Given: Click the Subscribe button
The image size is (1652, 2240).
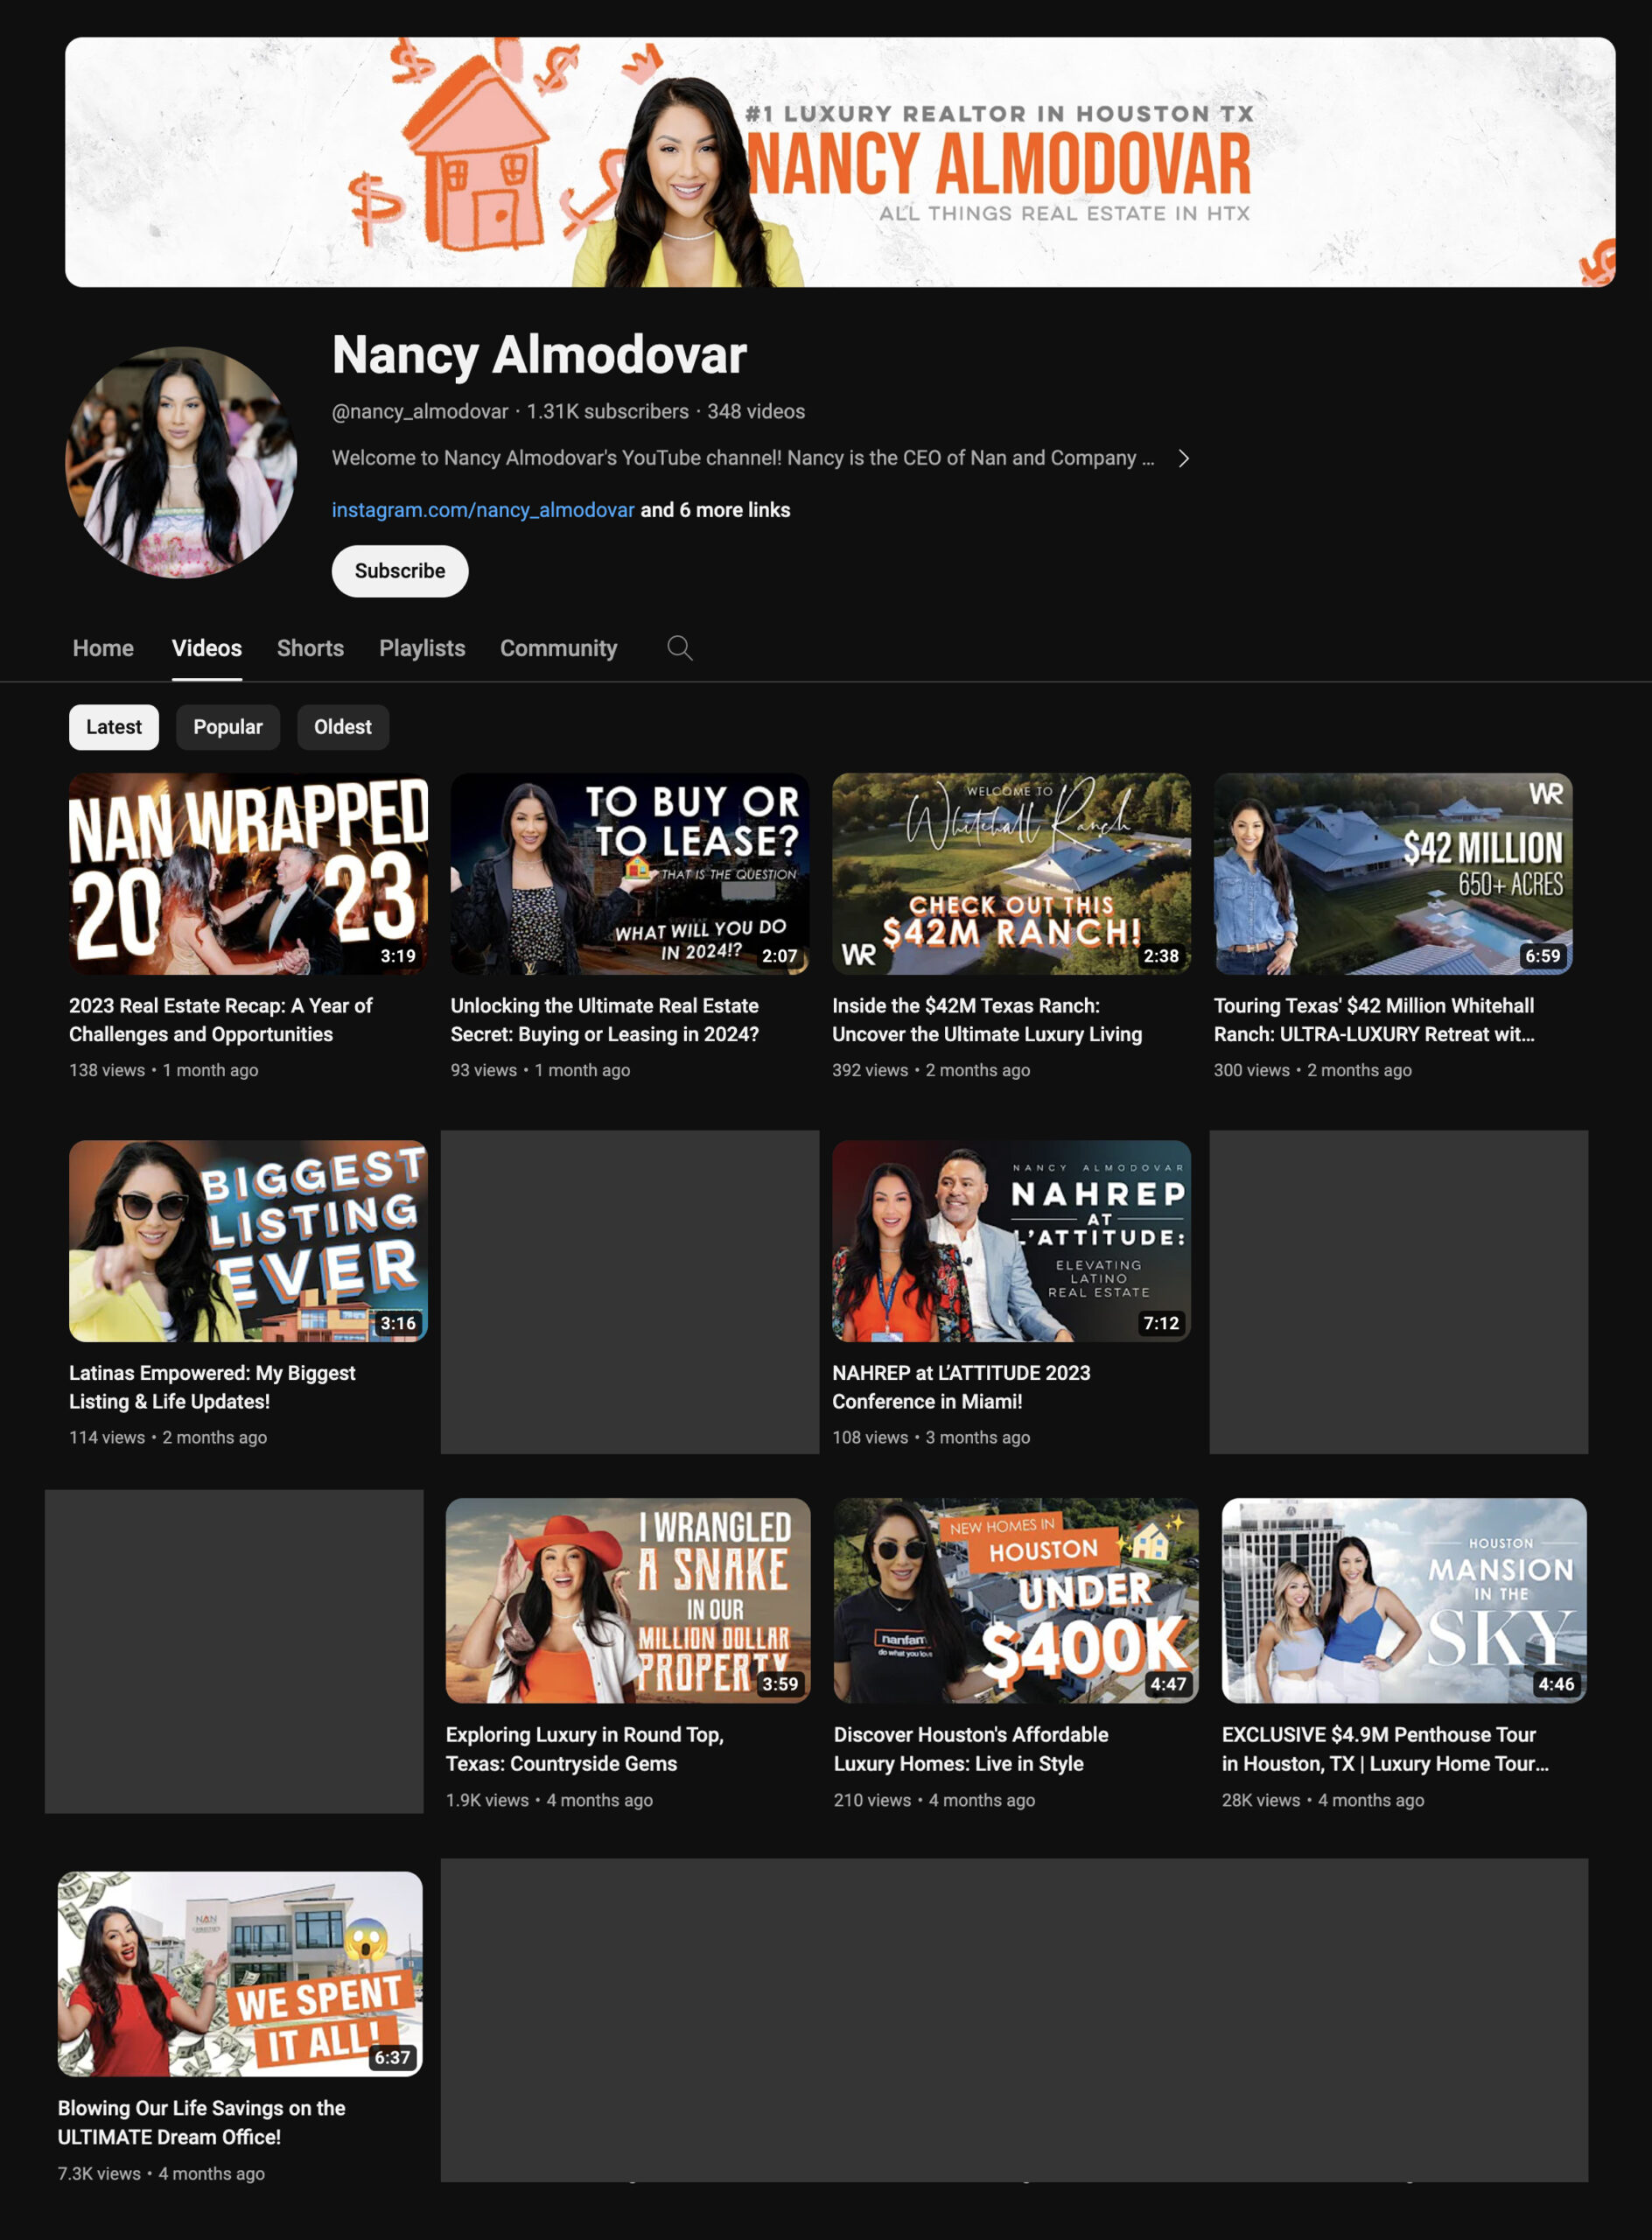Looking at the screenshot, I should coord(400,571).
